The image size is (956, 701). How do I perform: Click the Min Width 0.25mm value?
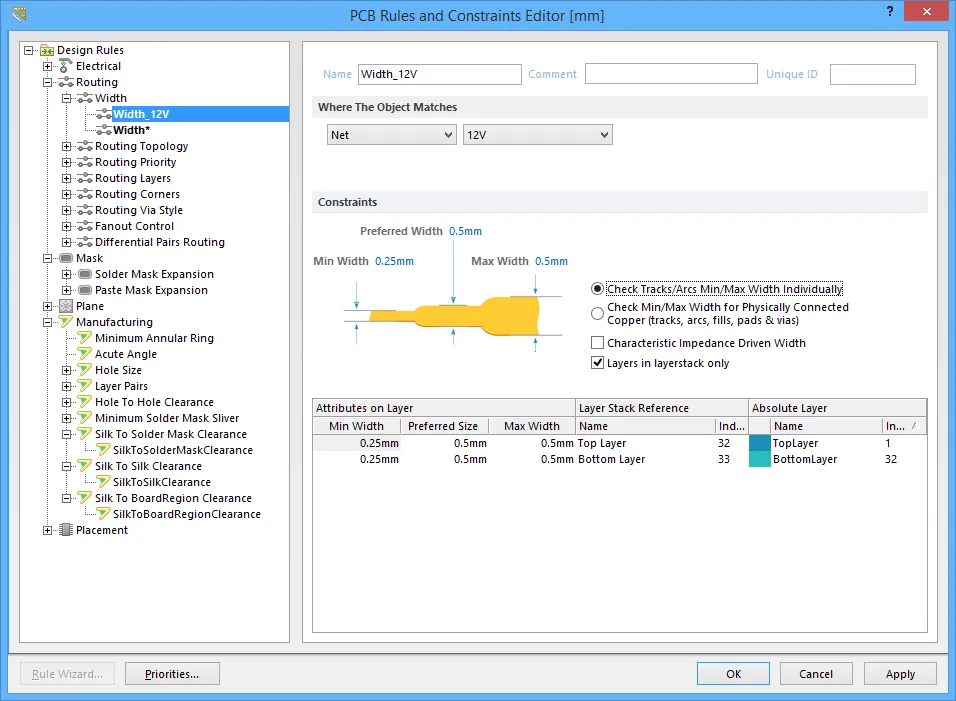click(x=394, y=261)
